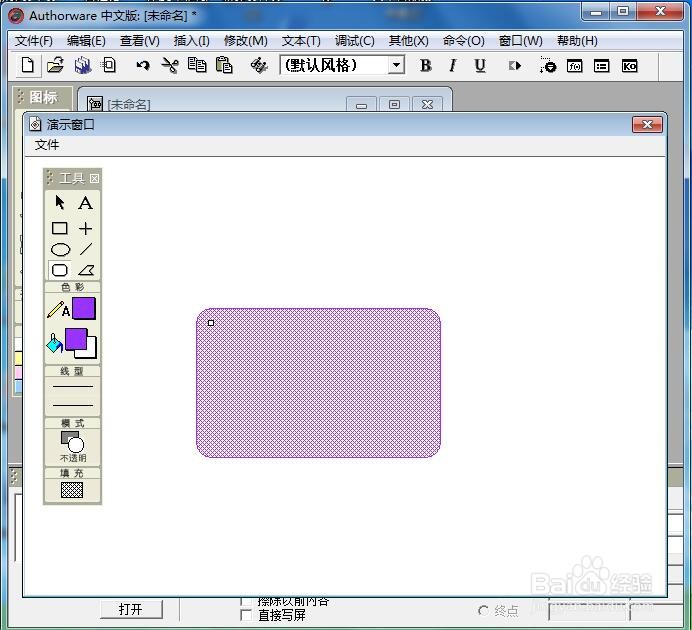Open the Knowledge Objects icon

click(x=629, y=66)
